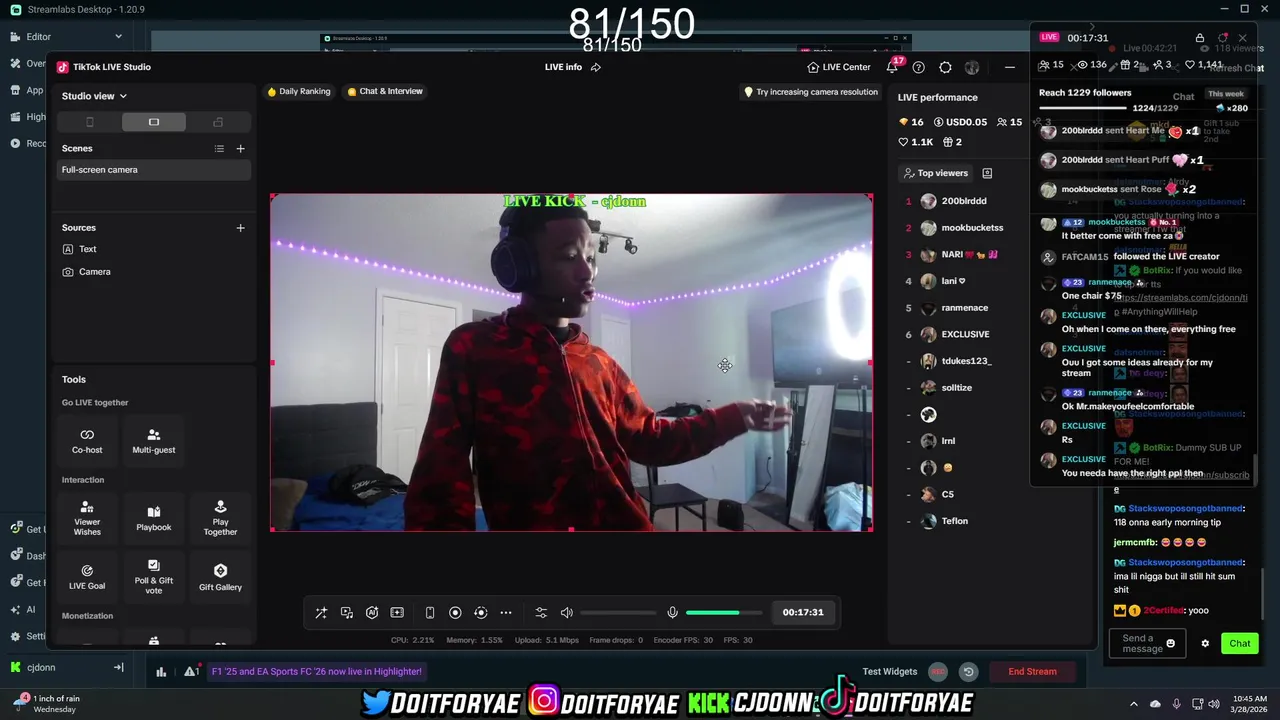The width and height of the screenshot is (1280, 720).
Task: Open Play Together
Action: pos(220,518)
